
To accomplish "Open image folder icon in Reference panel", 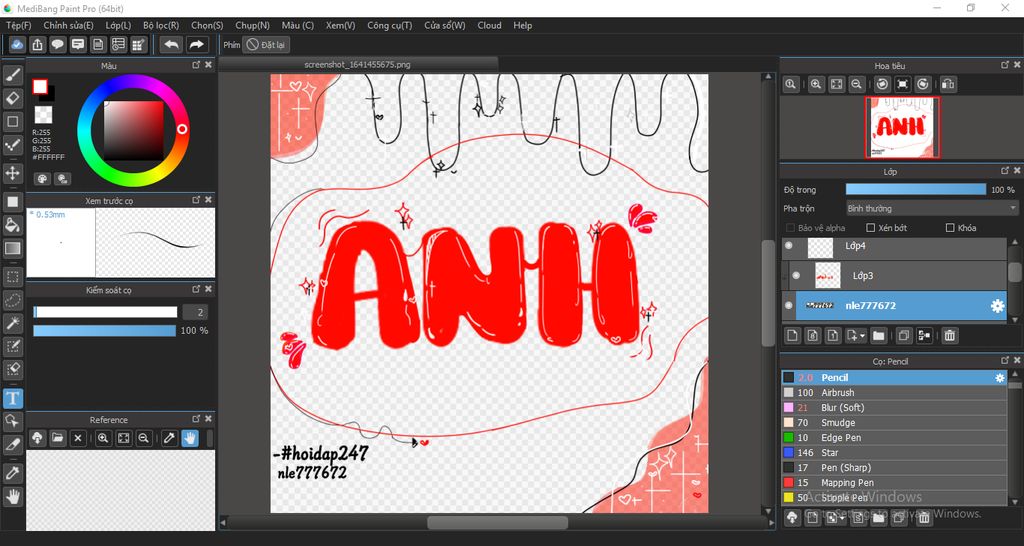I will (x=57, y=438).
